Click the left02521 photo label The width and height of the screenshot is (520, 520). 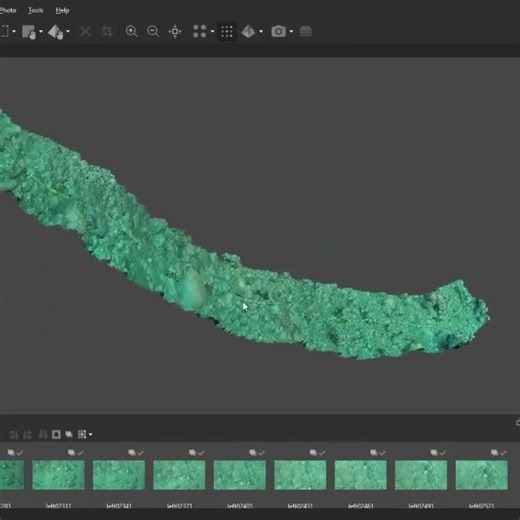[481, 506]
